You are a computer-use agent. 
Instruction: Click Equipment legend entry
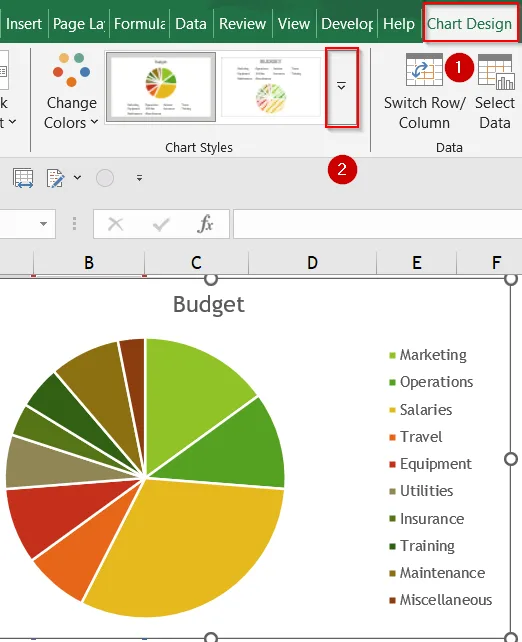pyautogui.click(x=430, y=464)
